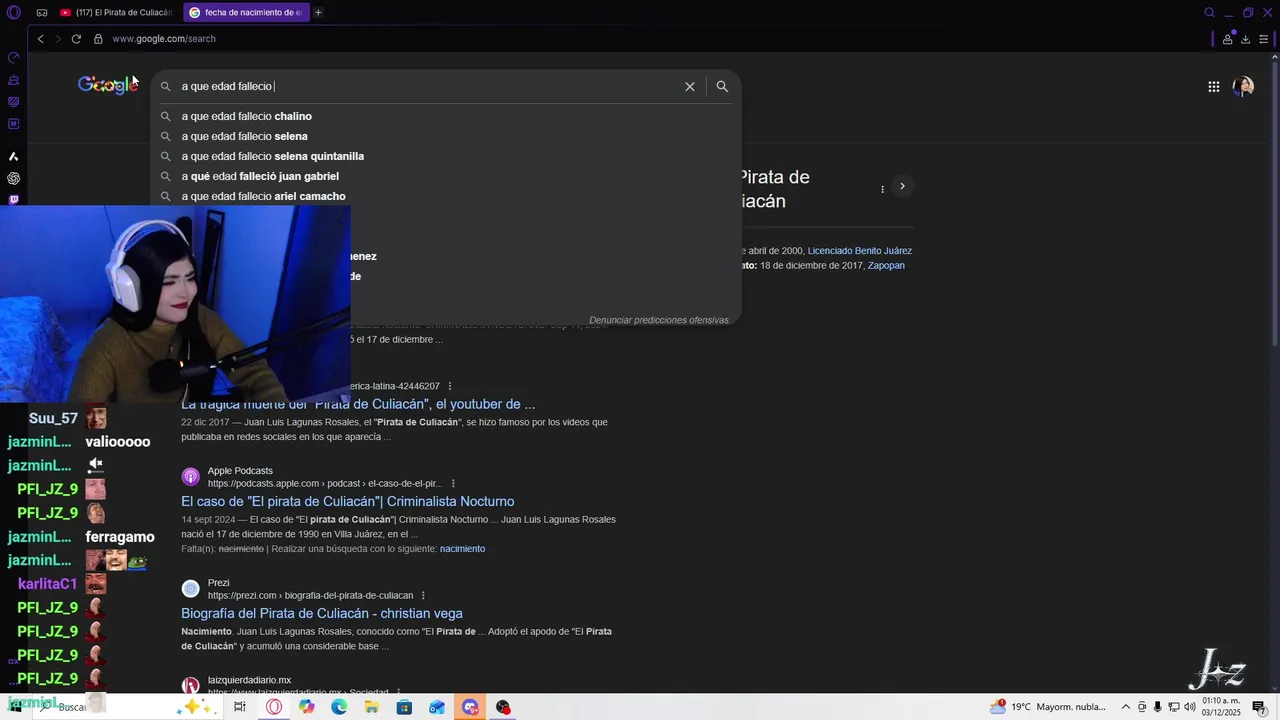The image size is (1280, 720).
Task: Open options for Apple Podcasts result
Action: click(453, 484)
